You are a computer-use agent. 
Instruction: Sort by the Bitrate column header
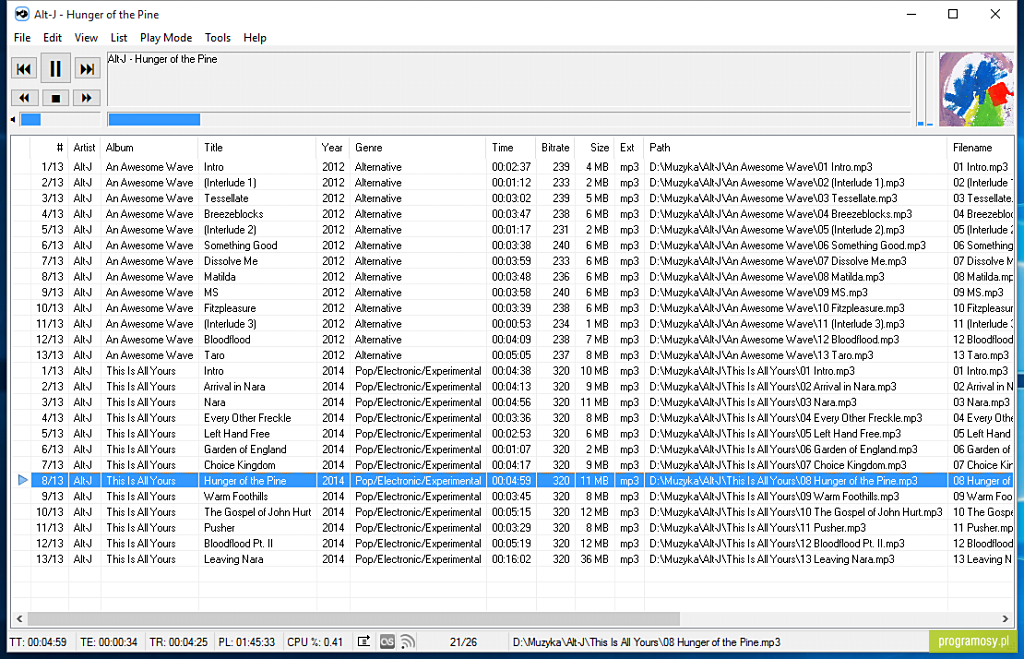click(555, 148)
